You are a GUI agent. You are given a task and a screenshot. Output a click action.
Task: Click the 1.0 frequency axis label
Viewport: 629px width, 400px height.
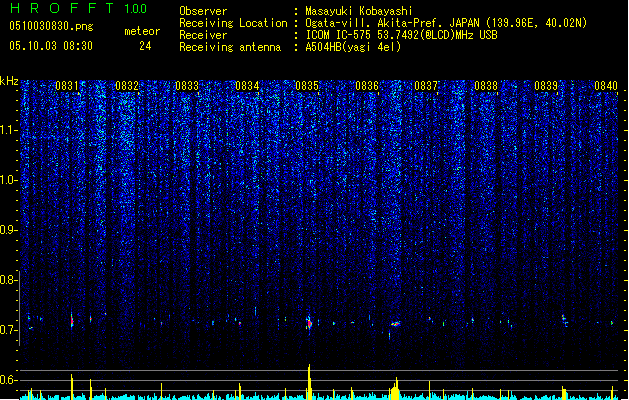tap(8, 180)
